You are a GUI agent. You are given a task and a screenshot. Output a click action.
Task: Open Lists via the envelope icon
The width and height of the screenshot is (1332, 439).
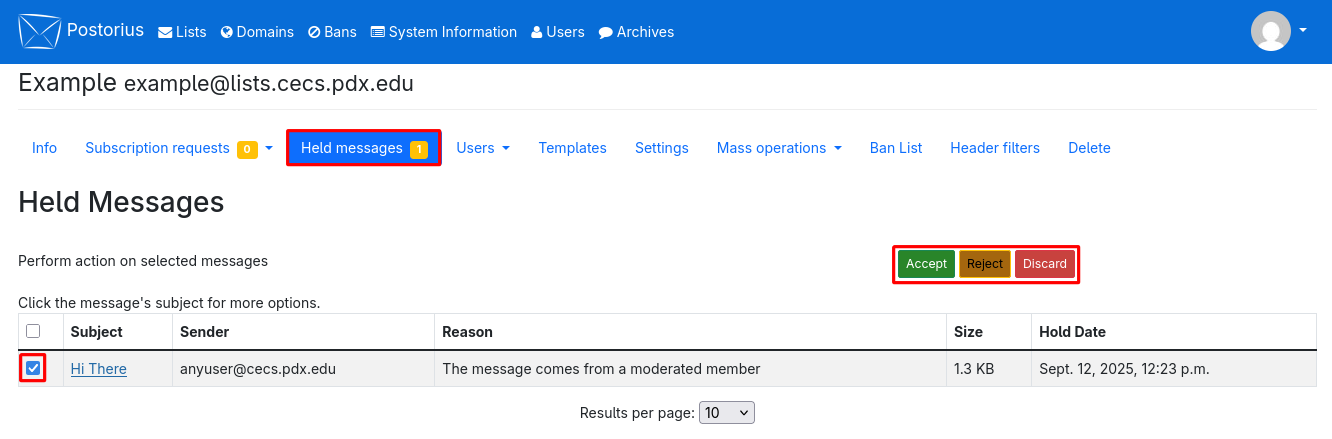(165, 32)
